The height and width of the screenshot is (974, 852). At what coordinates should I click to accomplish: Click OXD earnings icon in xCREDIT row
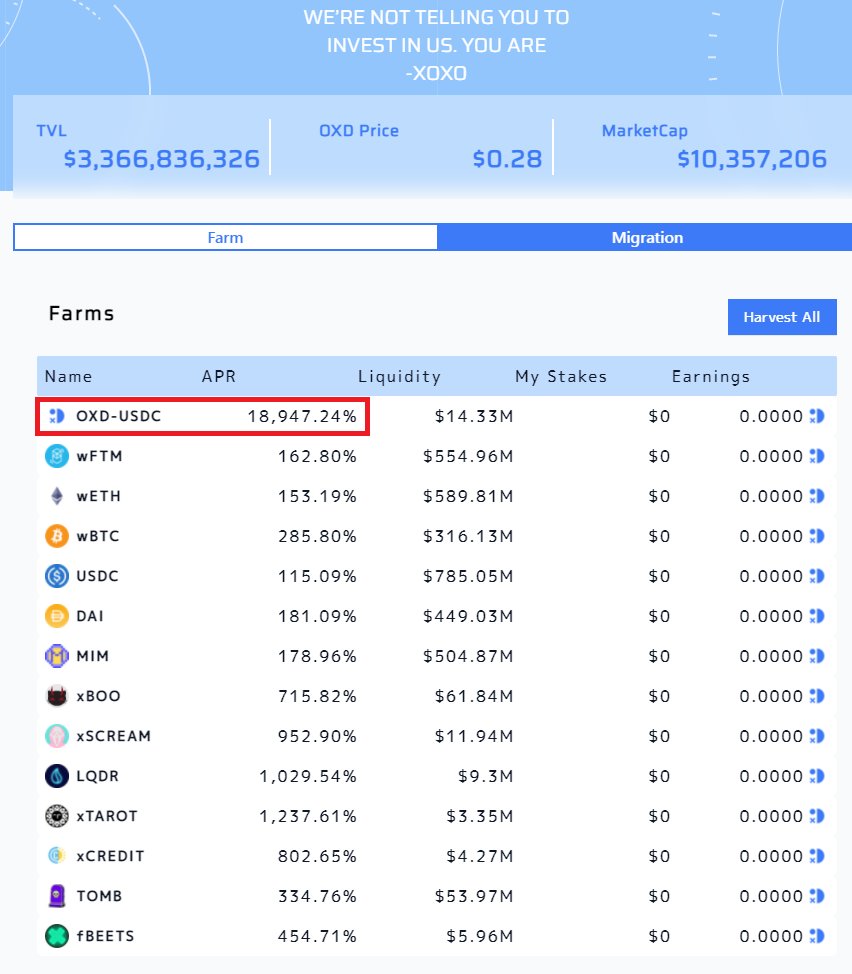point(817,855)
